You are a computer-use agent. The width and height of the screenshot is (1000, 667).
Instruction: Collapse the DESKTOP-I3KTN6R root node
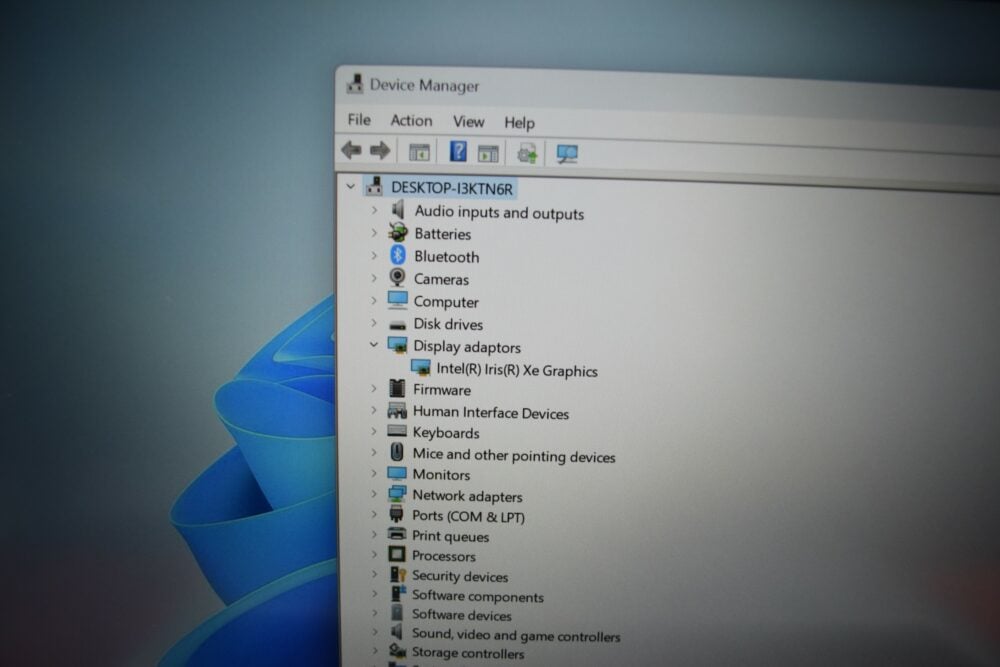[x=350, y=187]
